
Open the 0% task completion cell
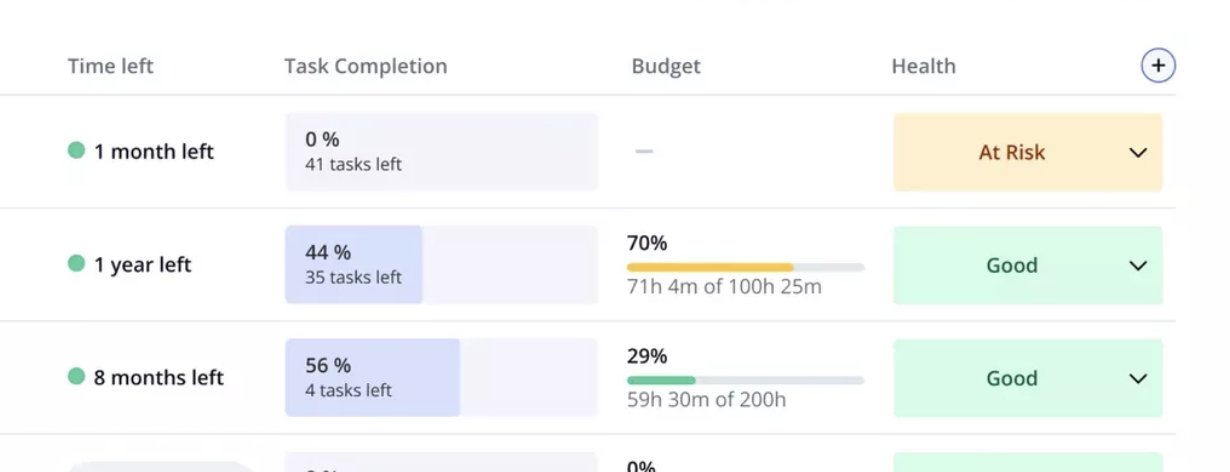click(x=441, y=151)
